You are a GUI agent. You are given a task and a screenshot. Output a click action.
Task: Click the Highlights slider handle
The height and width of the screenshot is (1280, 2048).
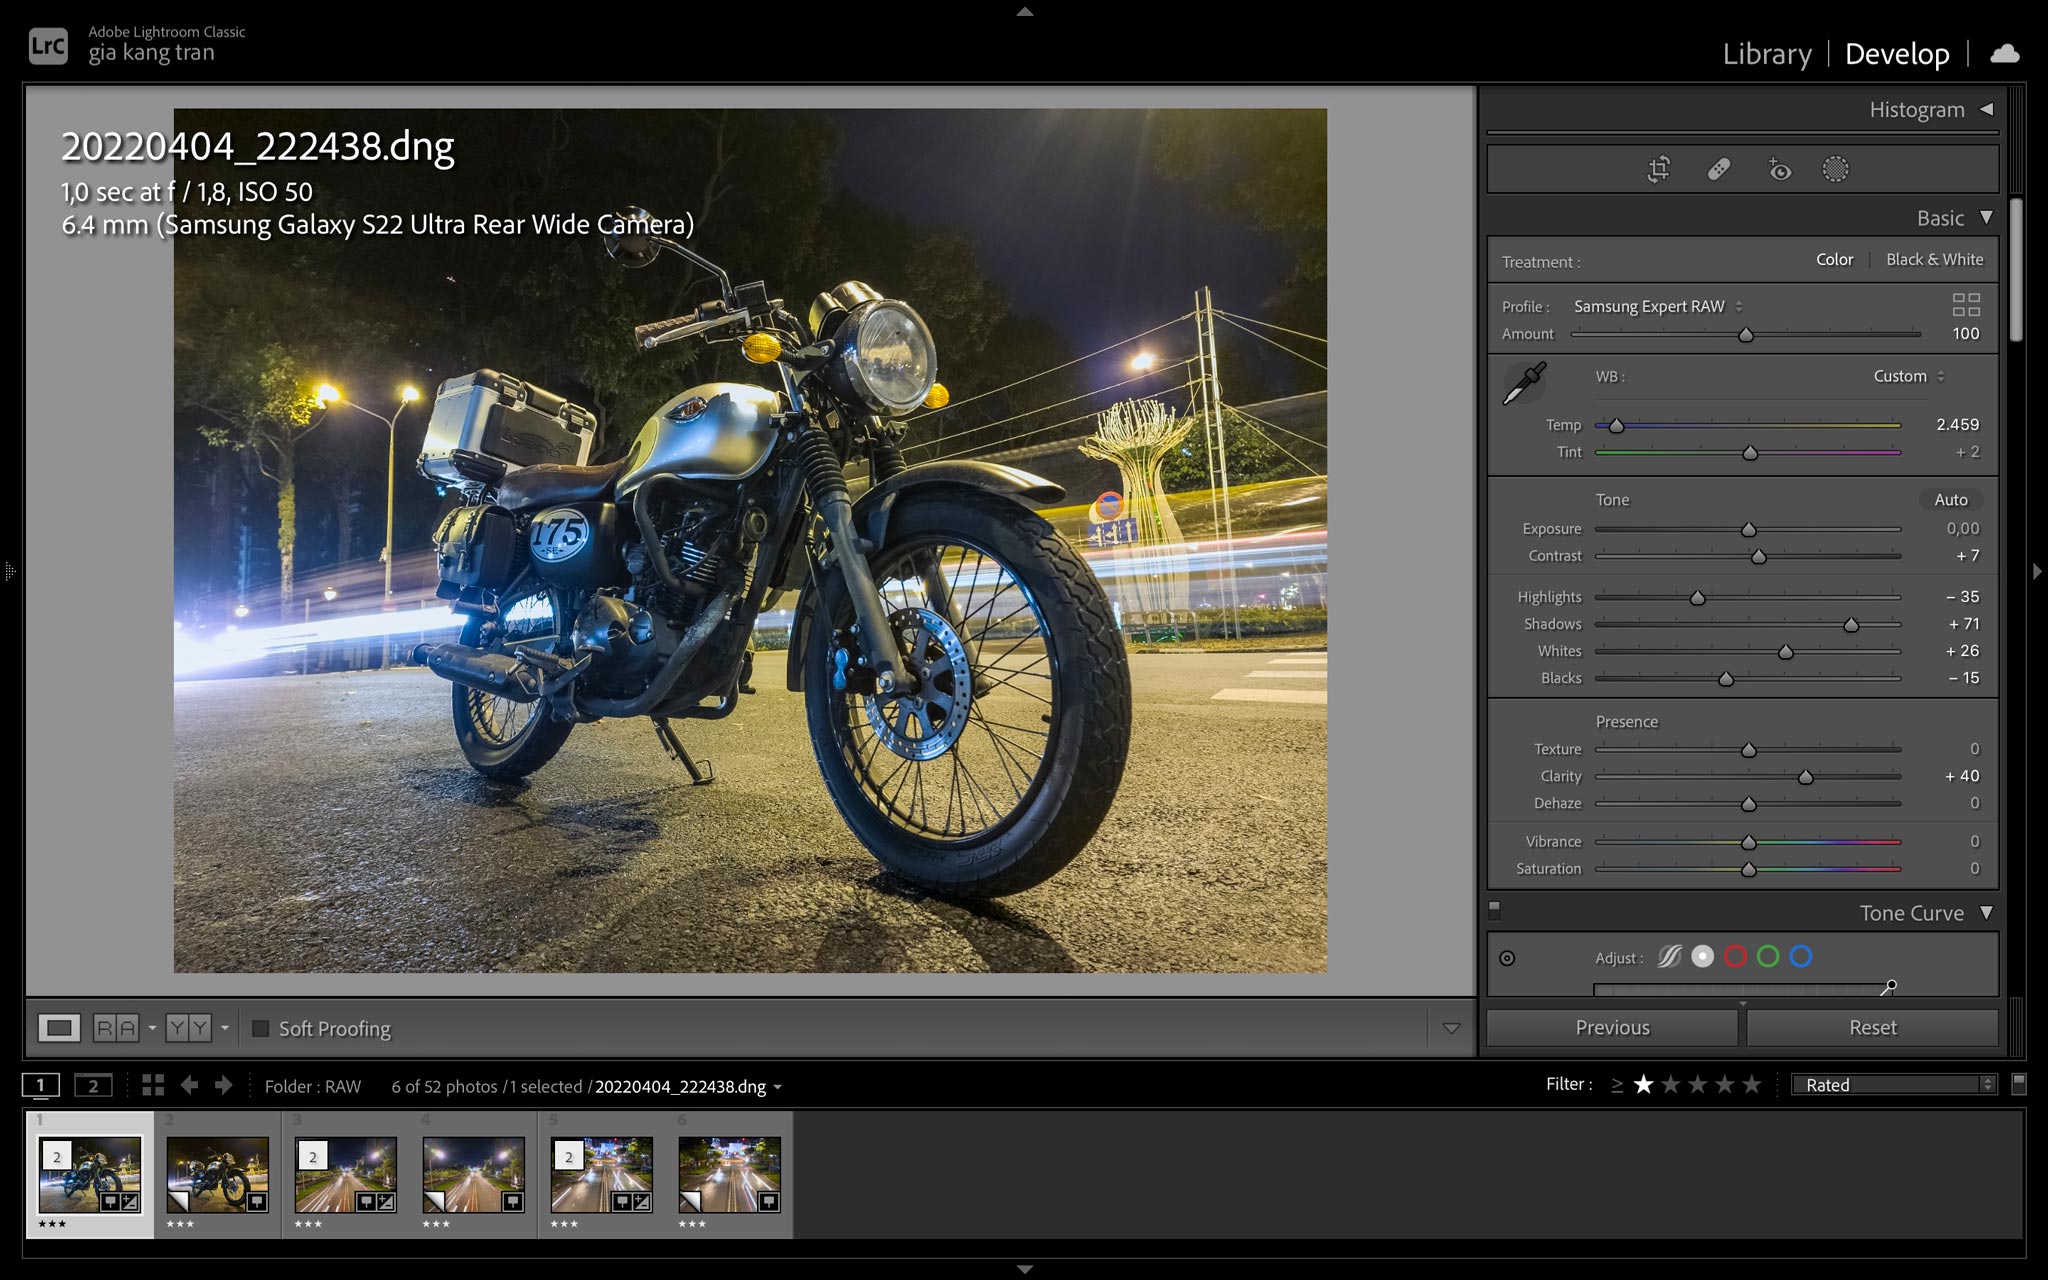[x=1697, y=598]
